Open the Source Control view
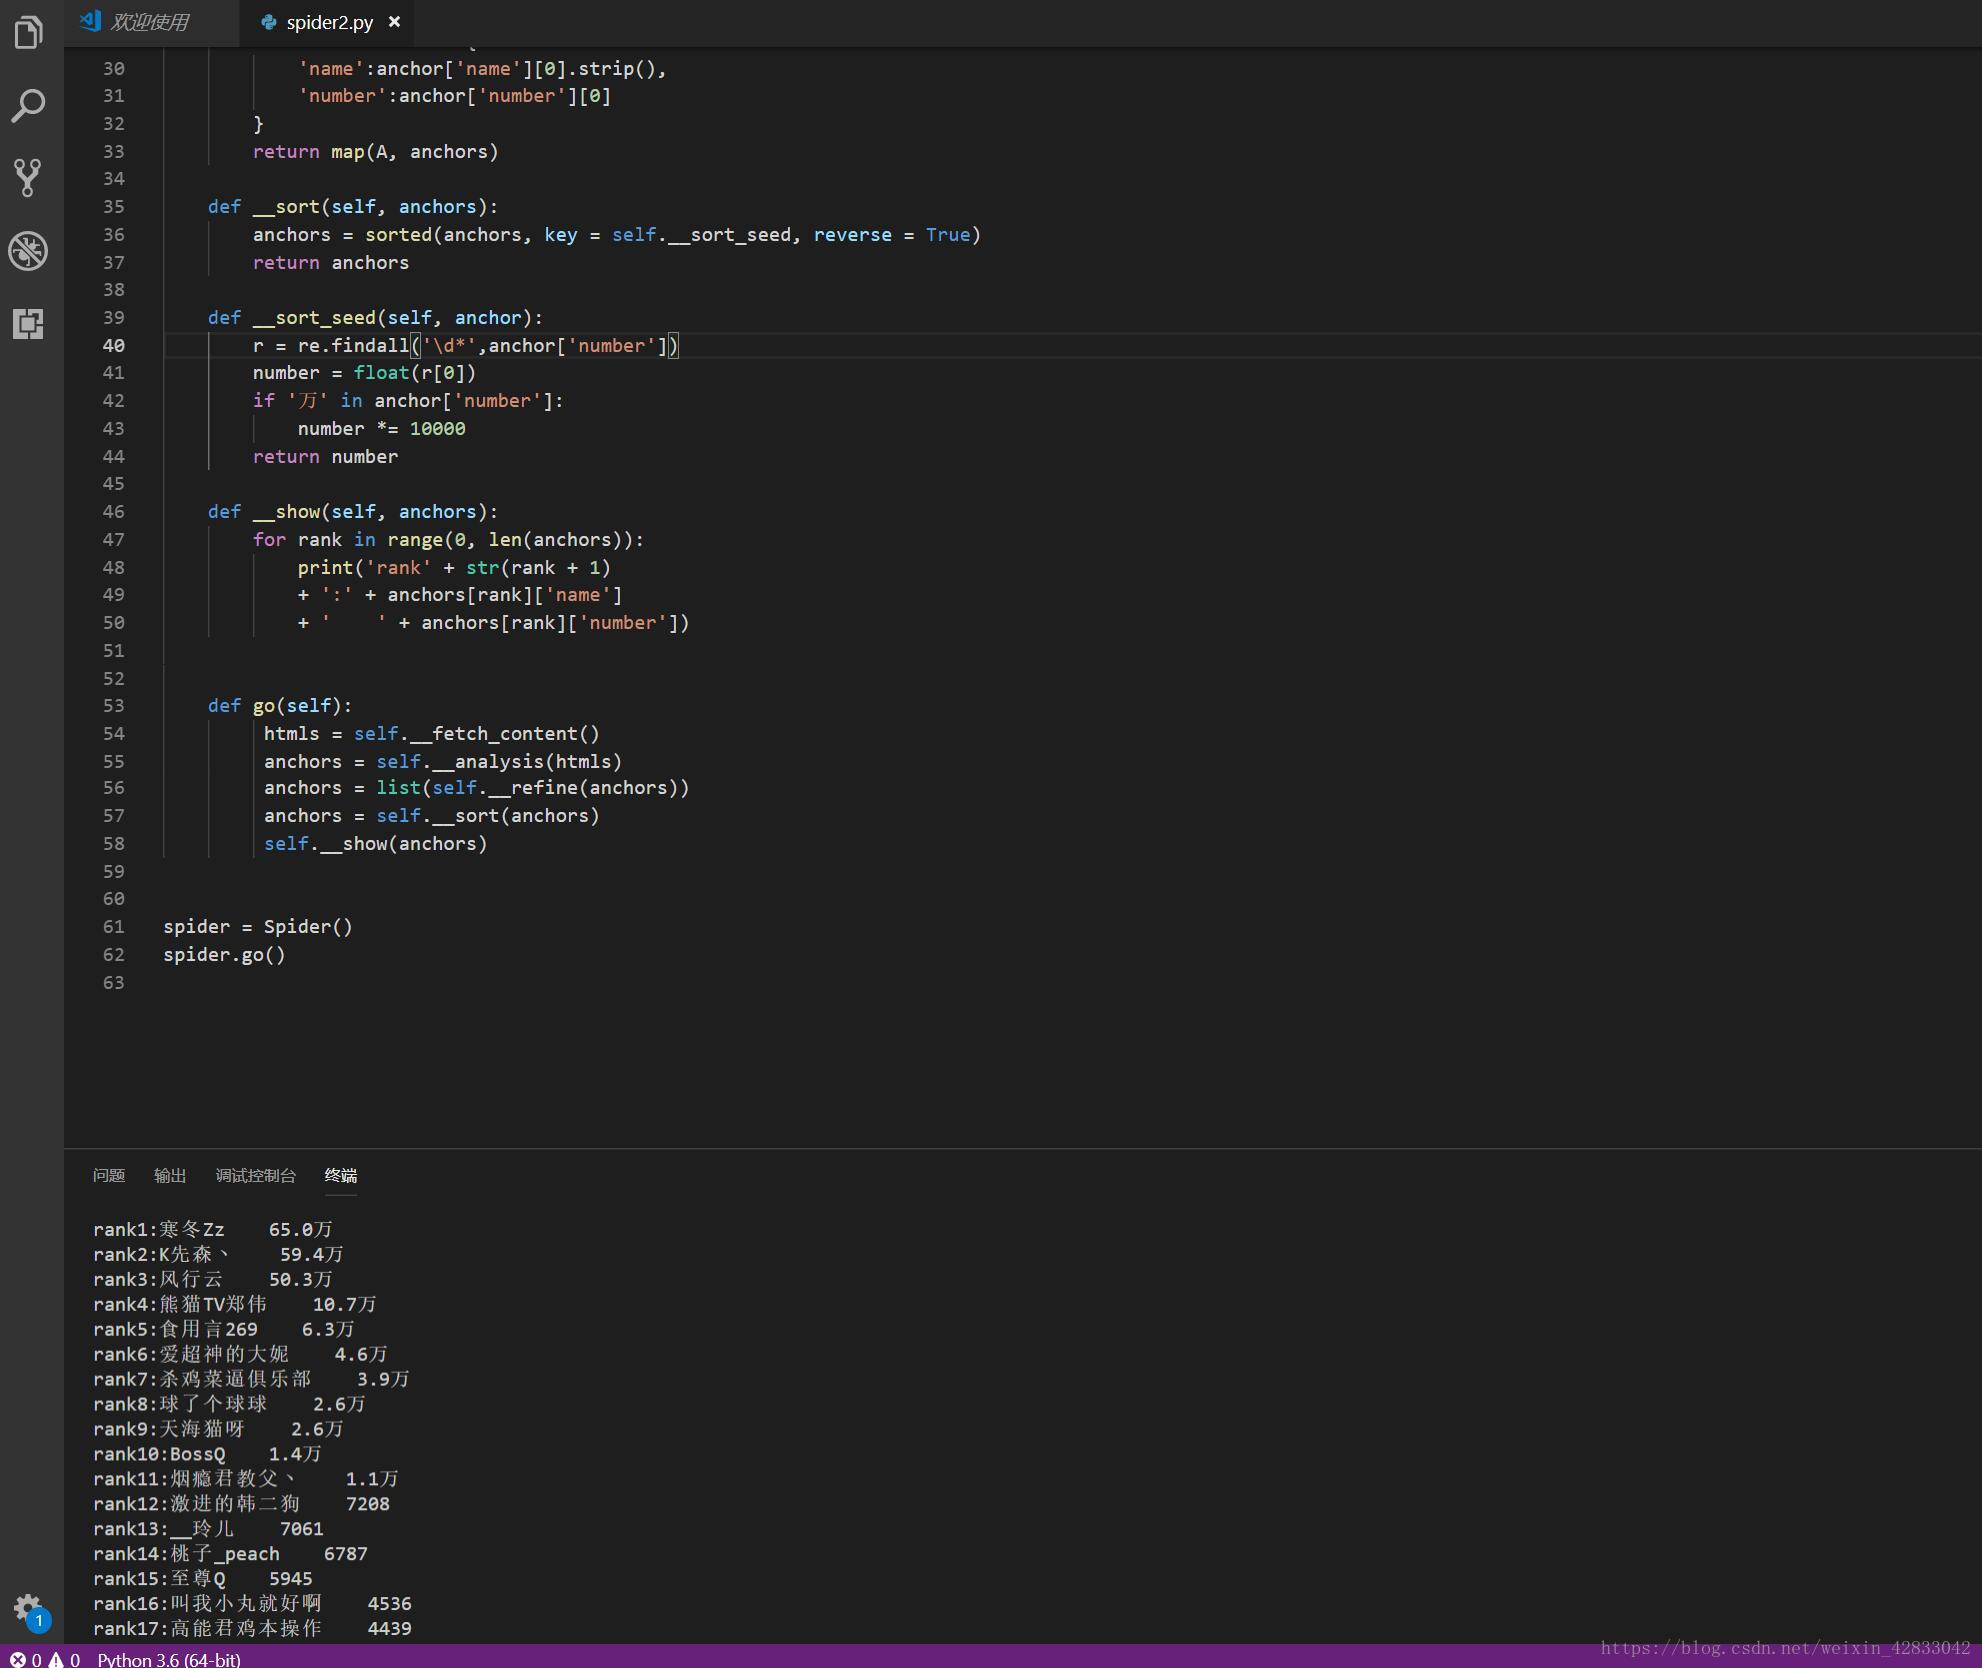The width and height of the screenshot is (1982, 1668). [29, 177]
